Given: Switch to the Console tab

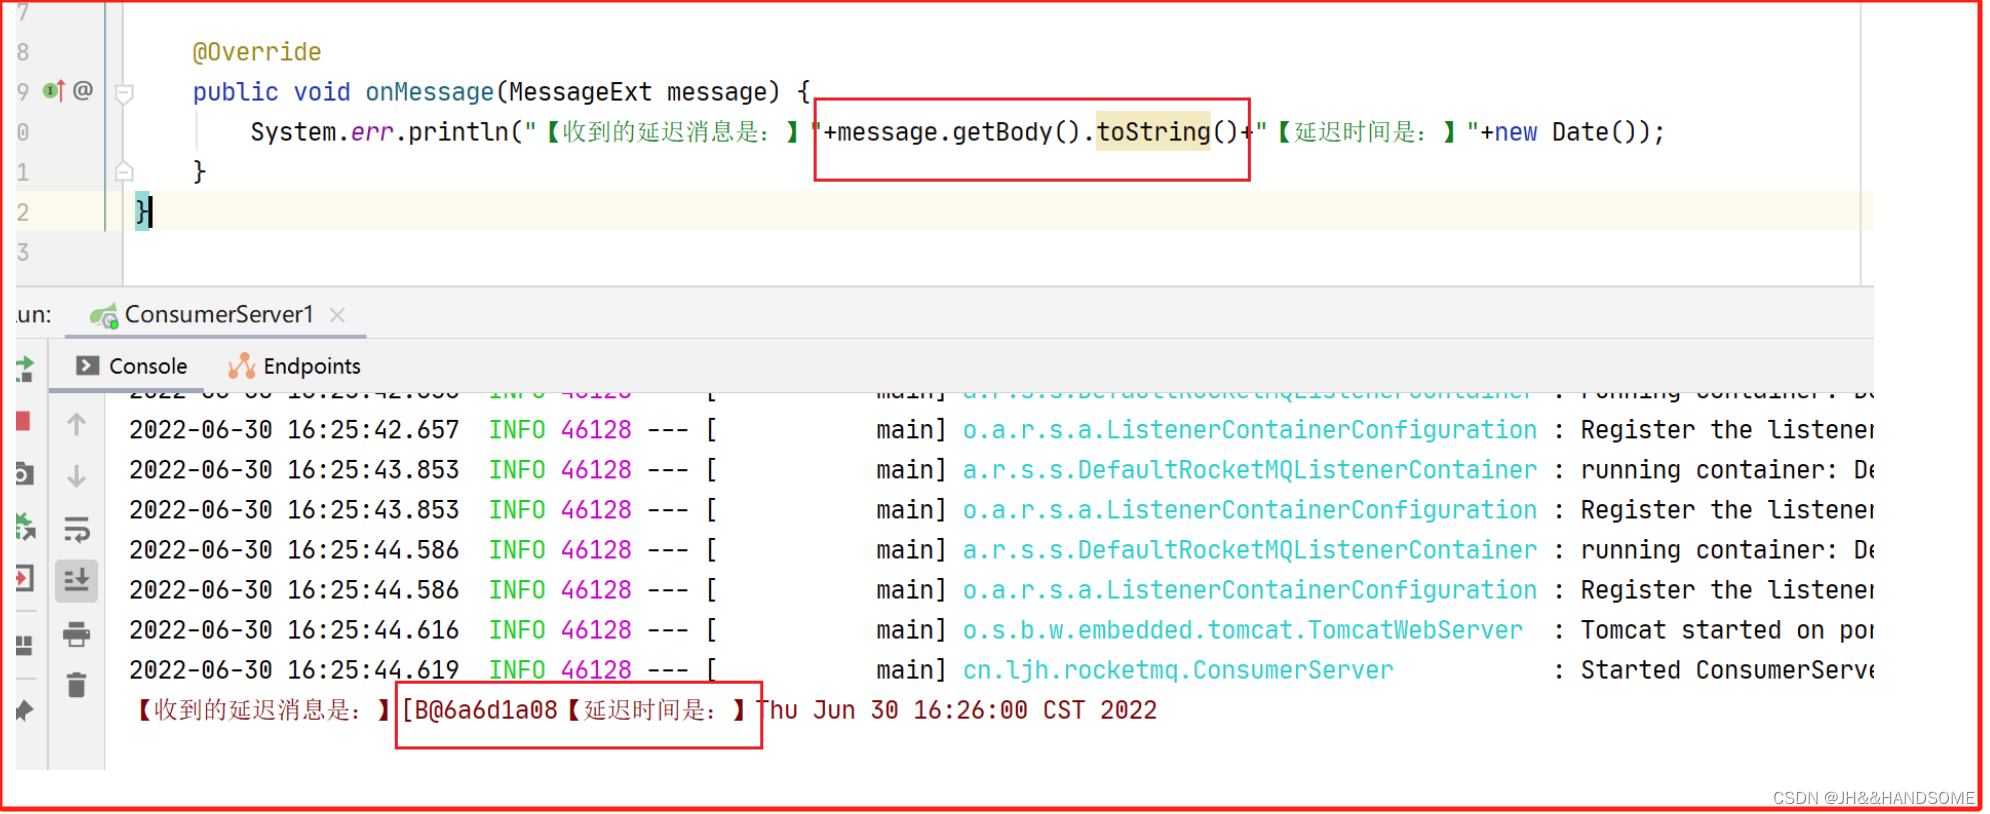Looking at the screenshot, I should coord(132,366).
